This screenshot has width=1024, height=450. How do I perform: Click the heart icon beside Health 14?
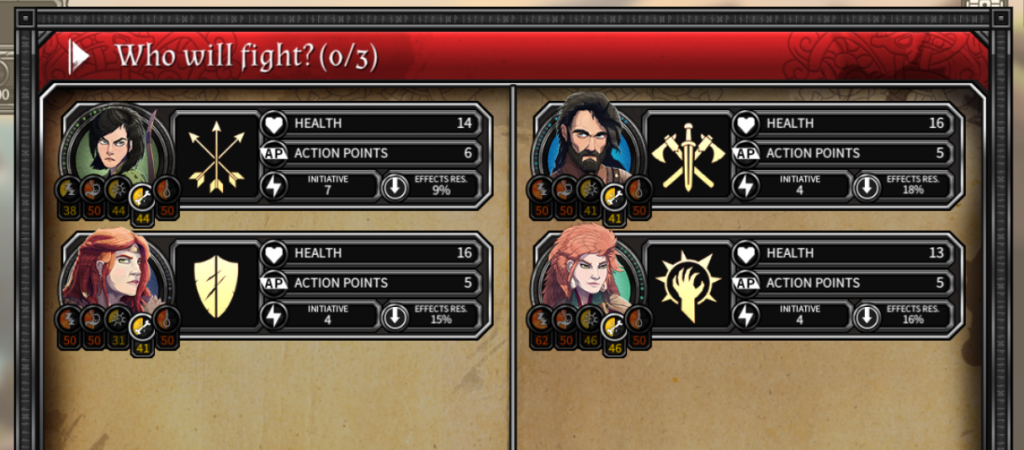pyautogui.click(x=274, y=123)
